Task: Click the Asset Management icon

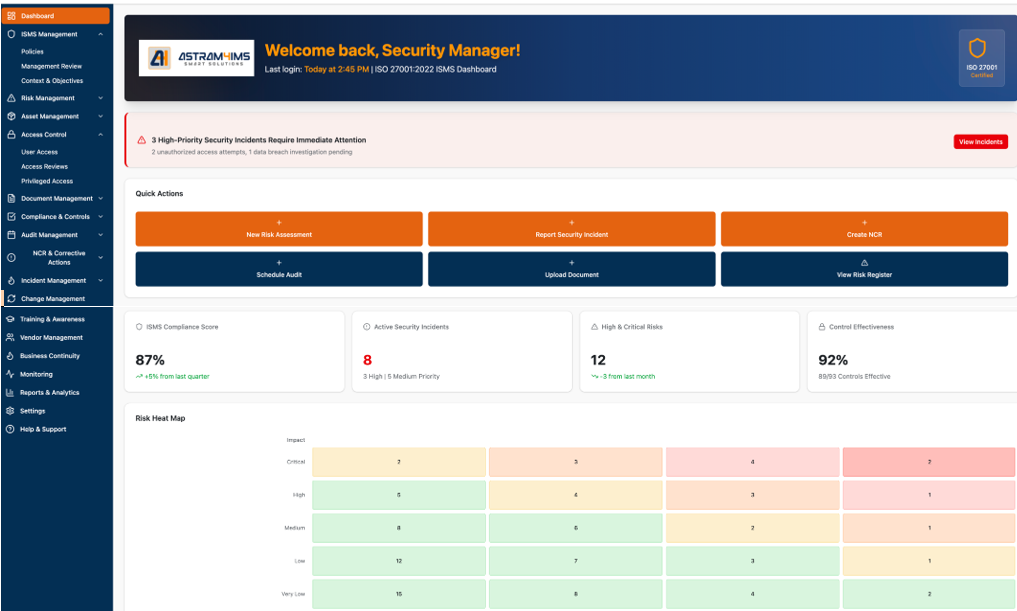Action: (x=10, y=116)
